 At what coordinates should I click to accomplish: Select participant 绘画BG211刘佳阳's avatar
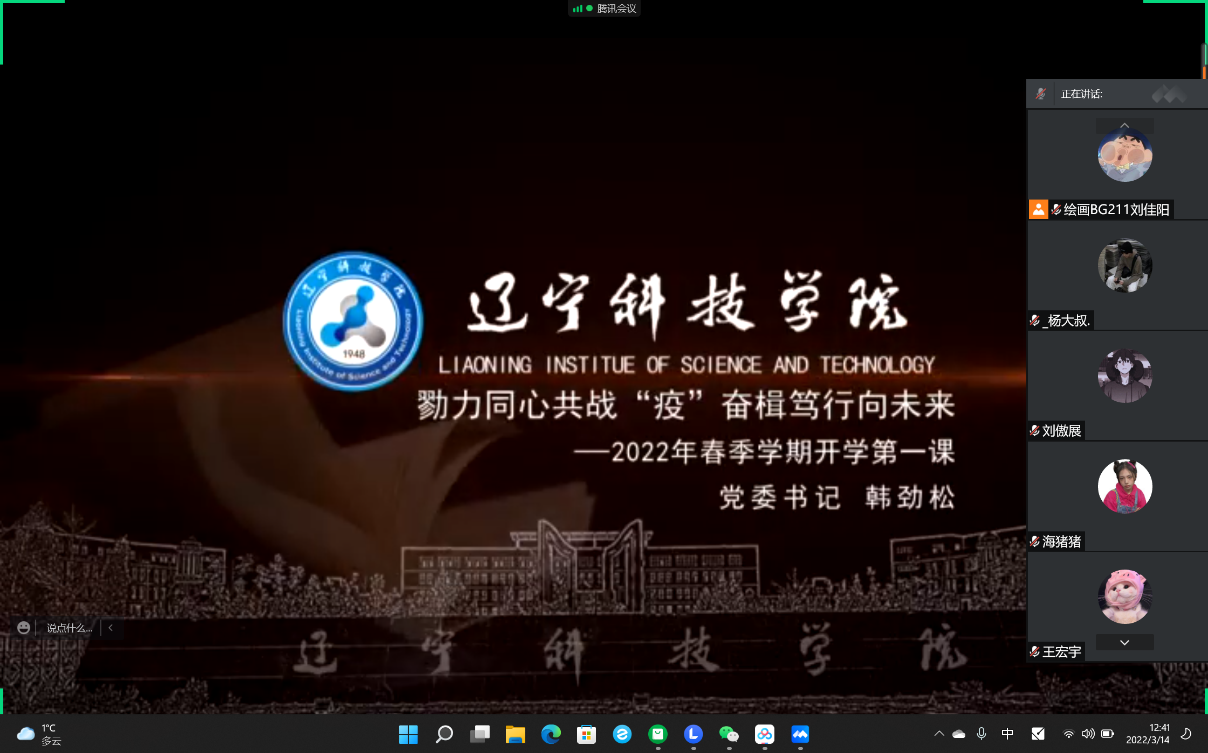[1125, 155]
